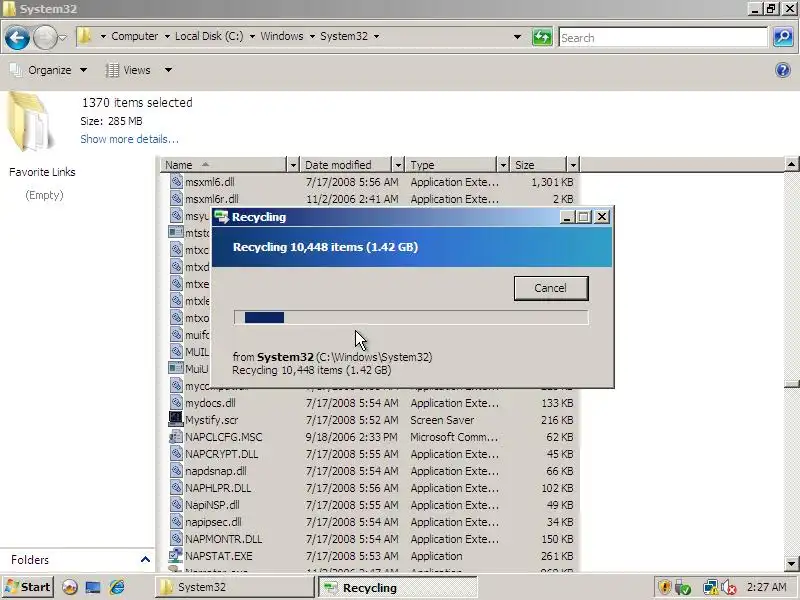
Task: Click the mydocs.dll file icon
Action: point(176,403)
